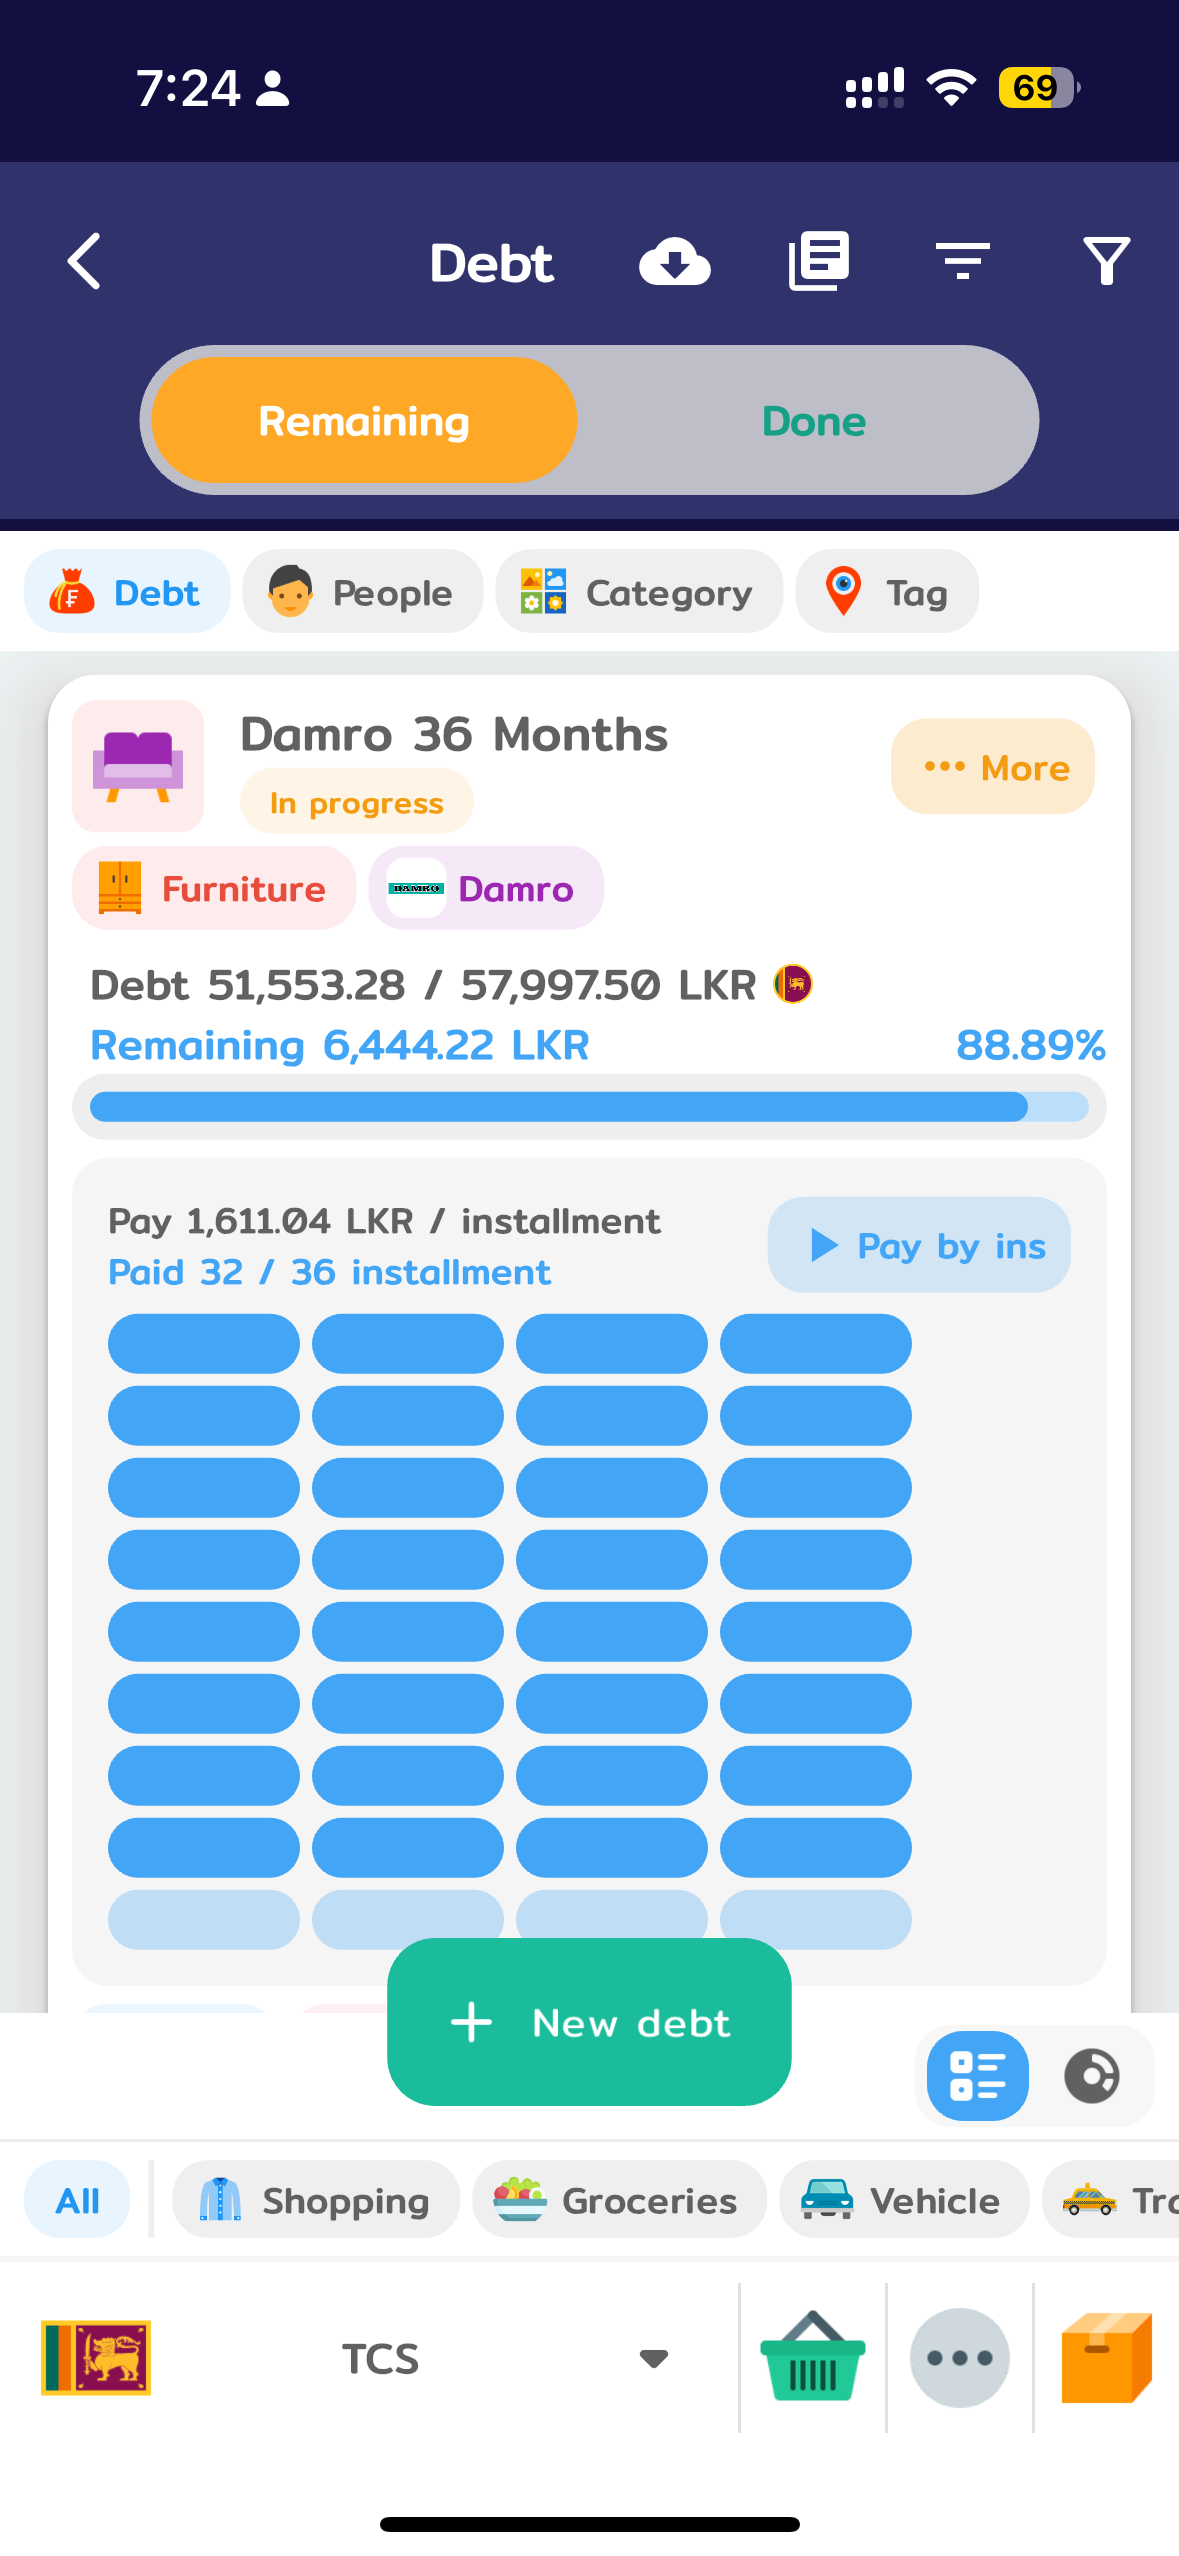The width and height of the screenshot is (1179, 2556).
Task: Select the list view toggle
Action: click(977, 2076)
